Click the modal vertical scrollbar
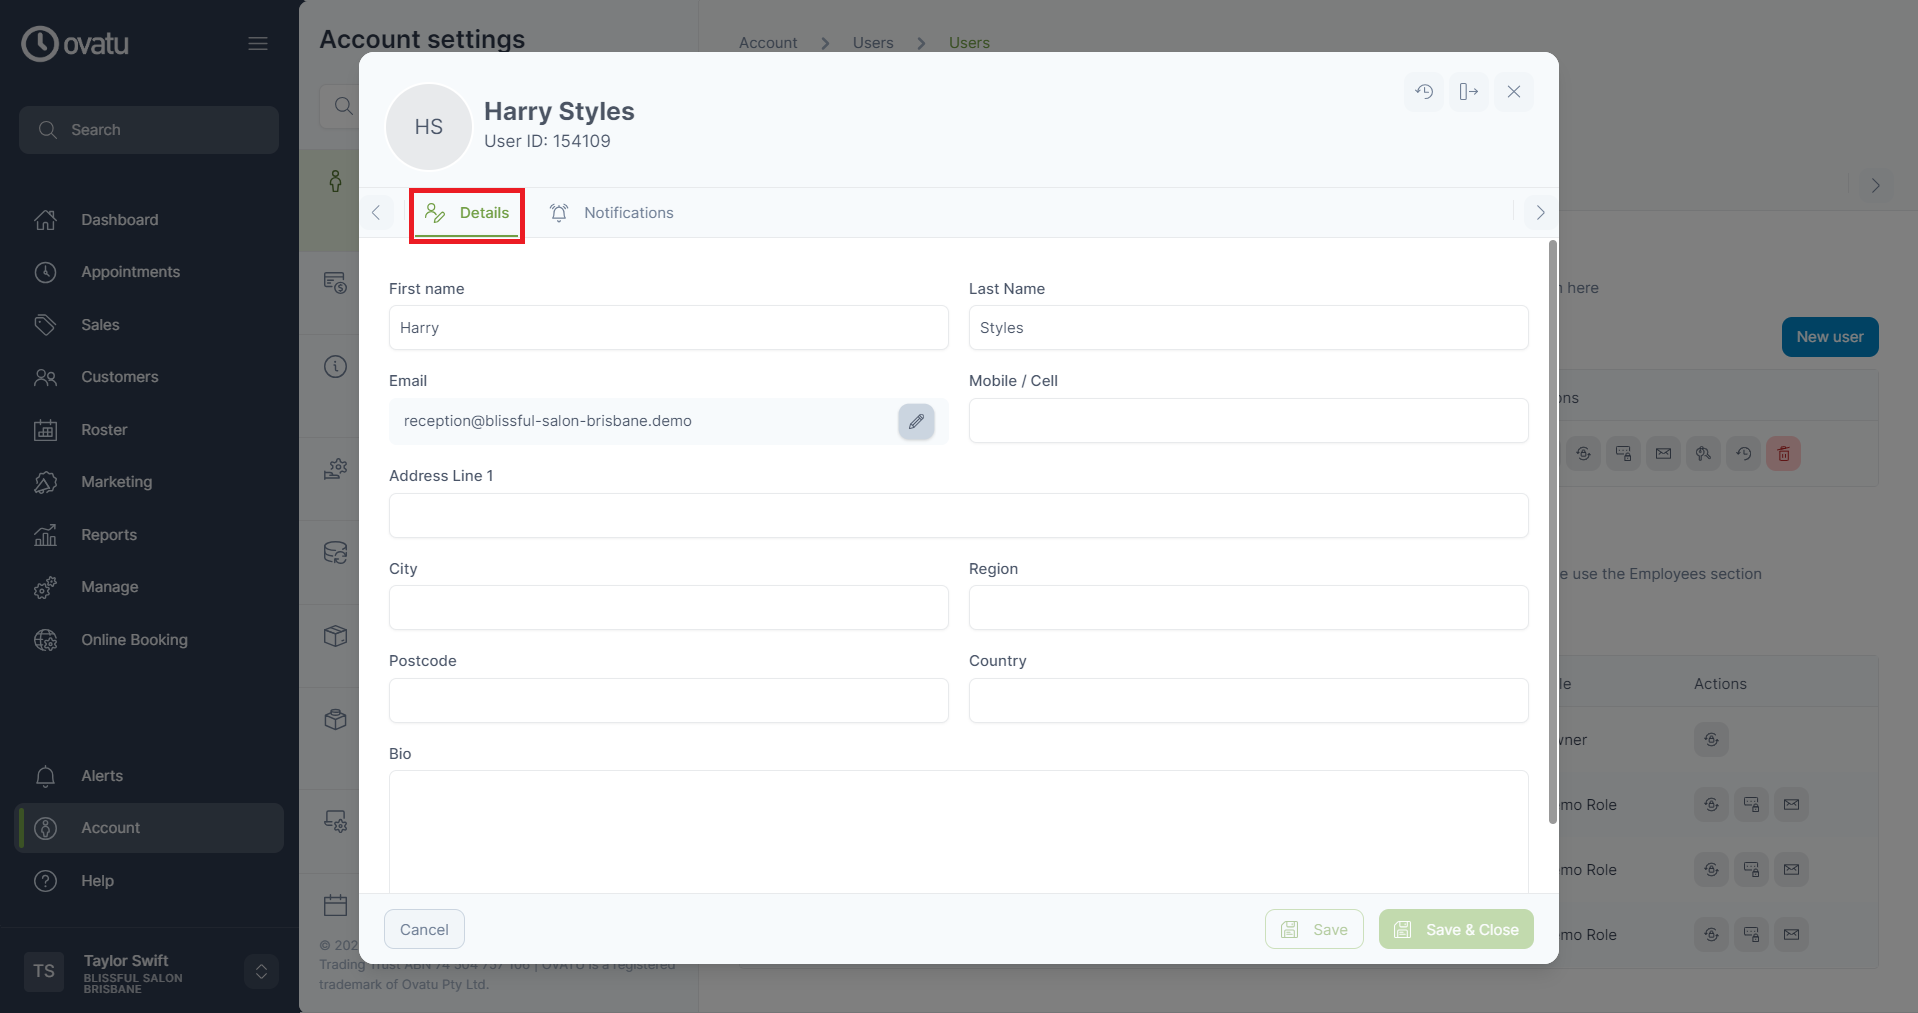The width and height of the screenshot is (1918, 1013). pos(1552,530)
